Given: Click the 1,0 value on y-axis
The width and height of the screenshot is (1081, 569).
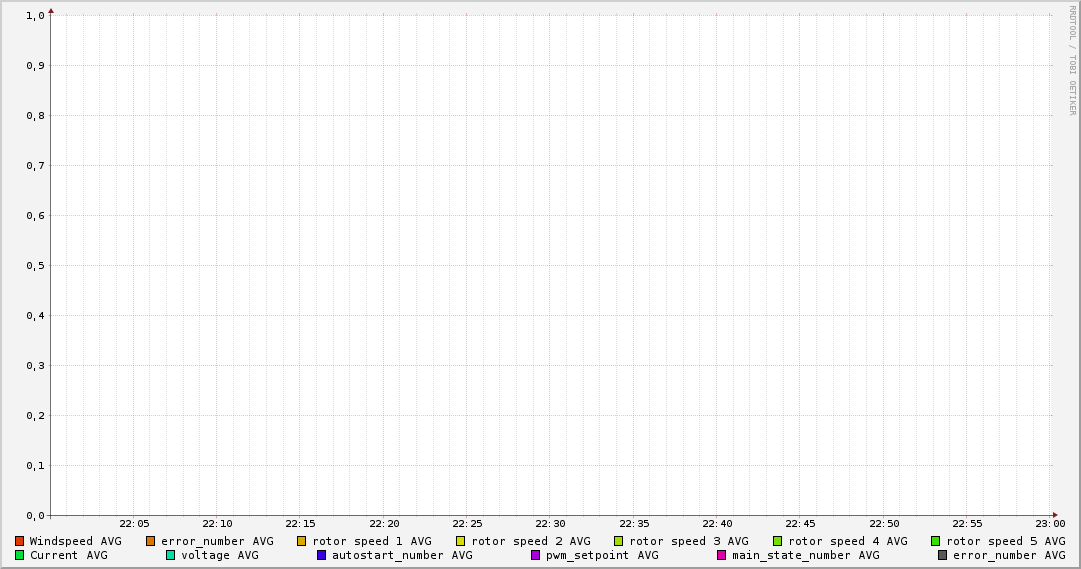Looking at the screenshot, I should 35,16.
